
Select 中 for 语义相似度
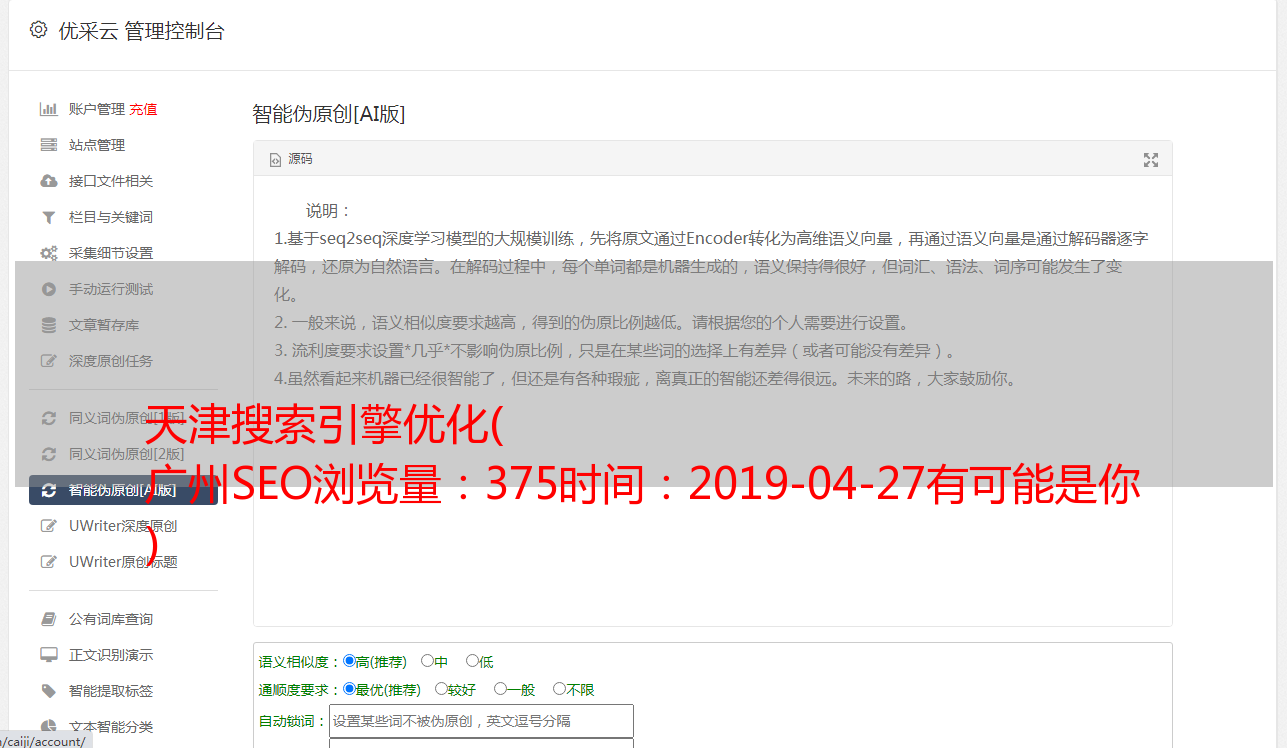pos(427,661)
